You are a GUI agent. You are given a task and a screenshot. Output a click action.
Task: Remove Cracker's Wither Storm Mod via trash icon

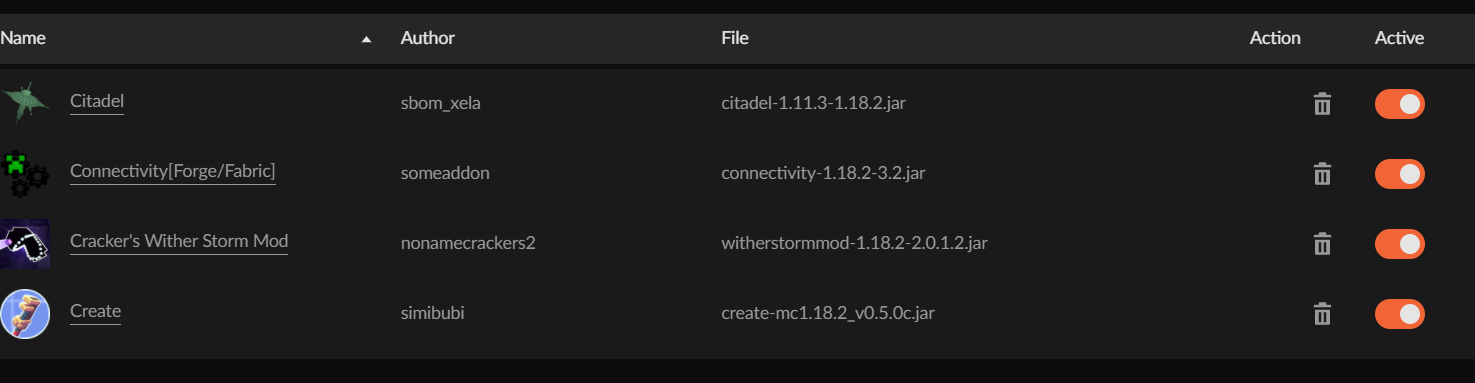point(1322,244)
